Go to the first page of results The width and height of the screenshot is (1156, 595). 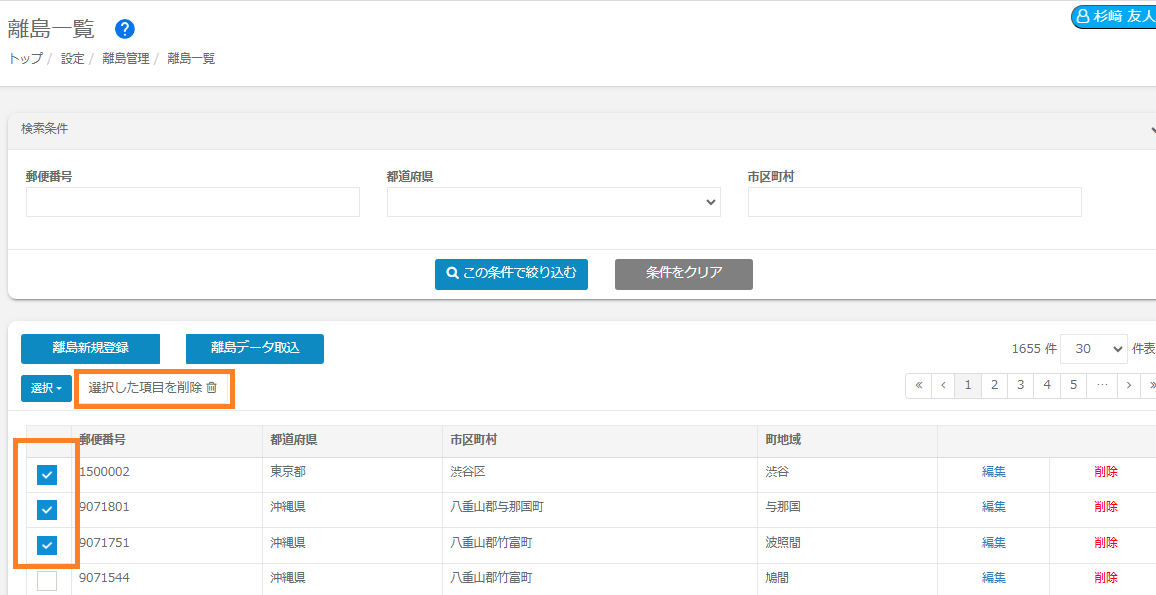917,385
